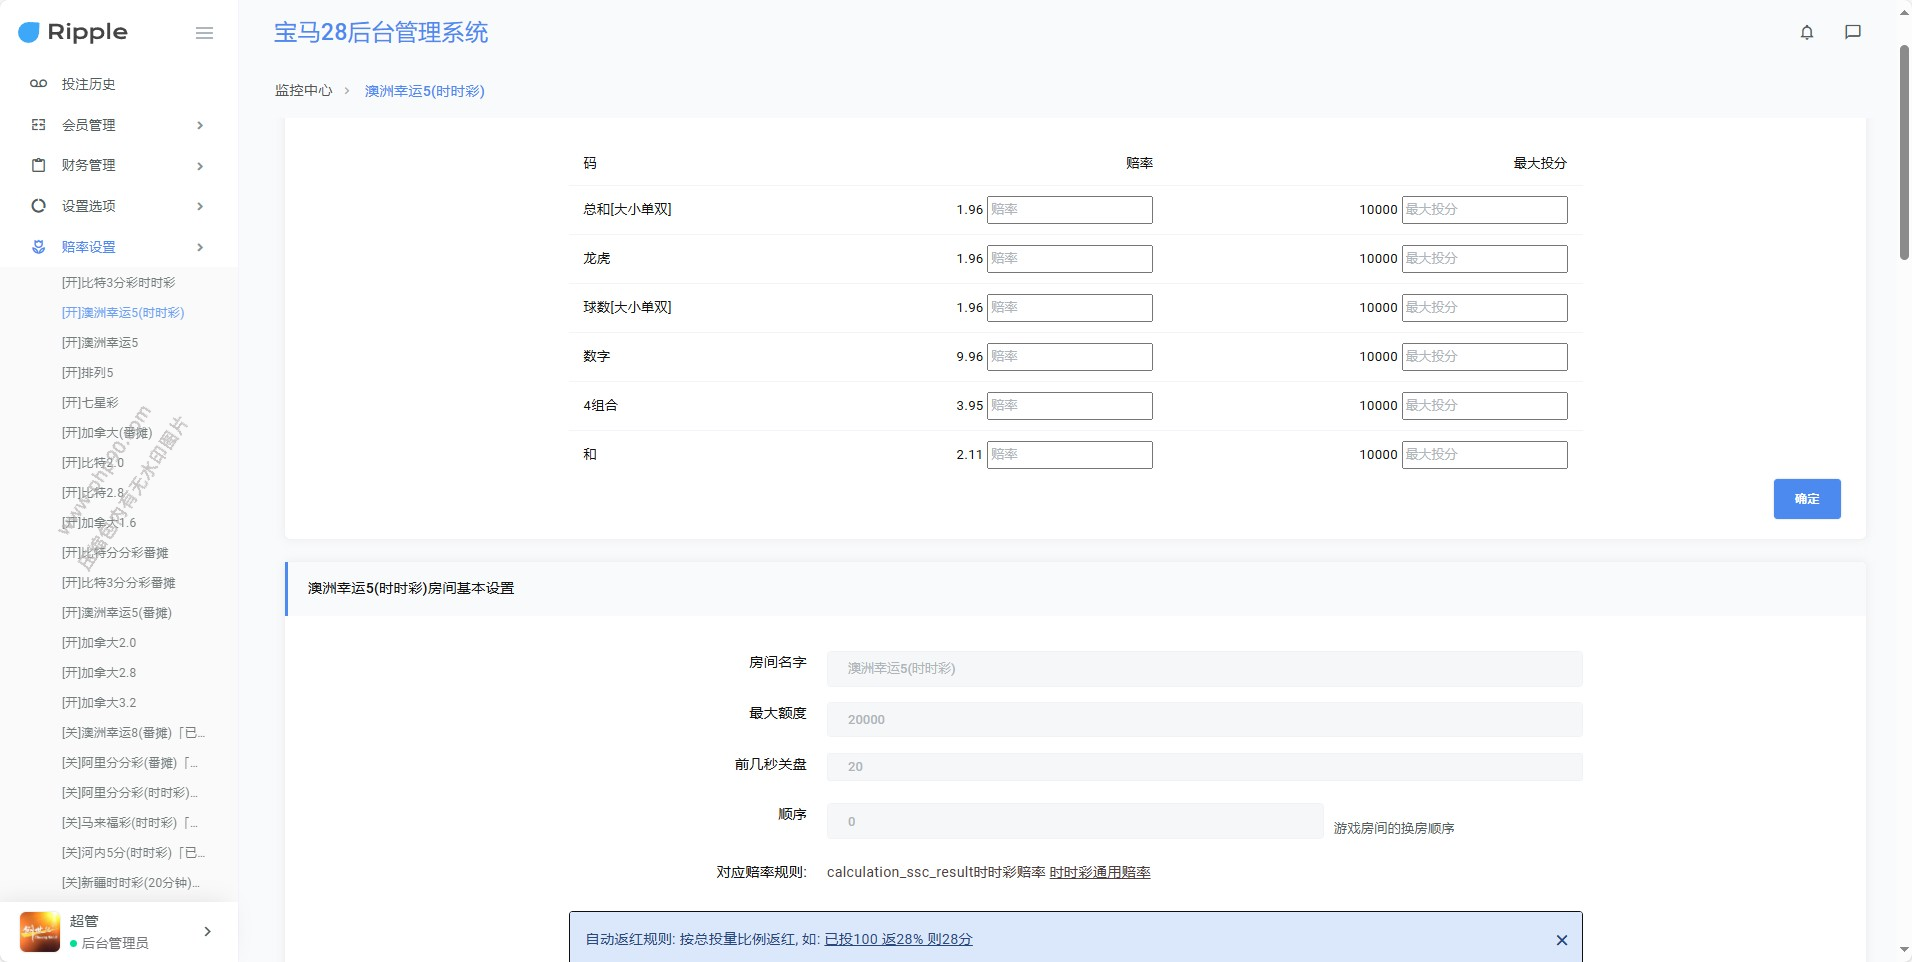Collapse the 赔率设置 menu chevron
The width and height of the screenshot is (1912, 962).
[x=200, y=247]
